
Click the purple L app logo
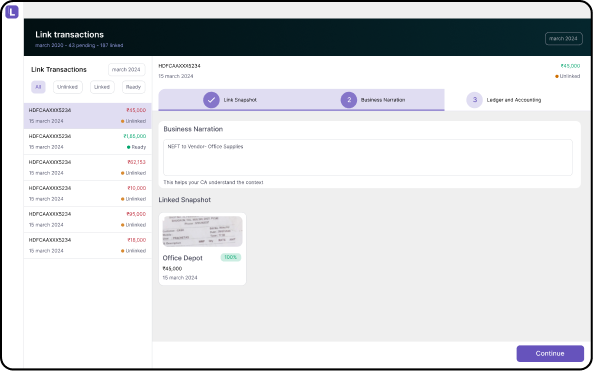[12, 12]
